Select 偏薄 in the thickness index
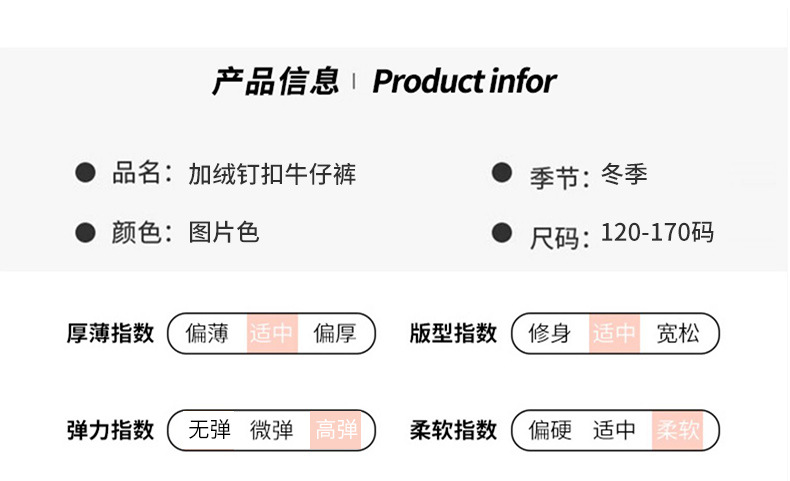Image resolution: width=790 pixels, height=481 pixels. point(207,333)
